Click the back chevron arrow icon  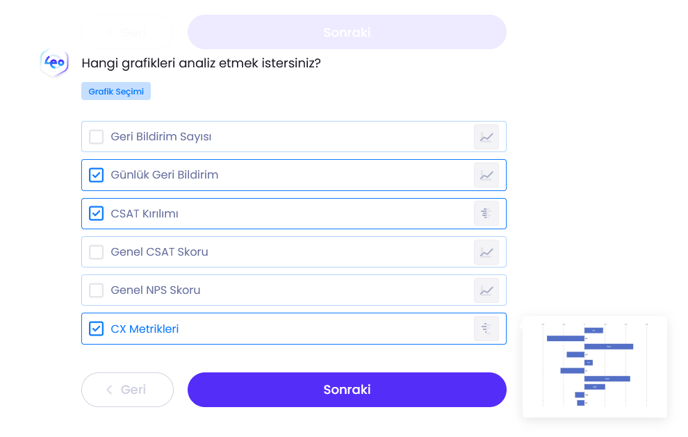(x=109, y=390)
